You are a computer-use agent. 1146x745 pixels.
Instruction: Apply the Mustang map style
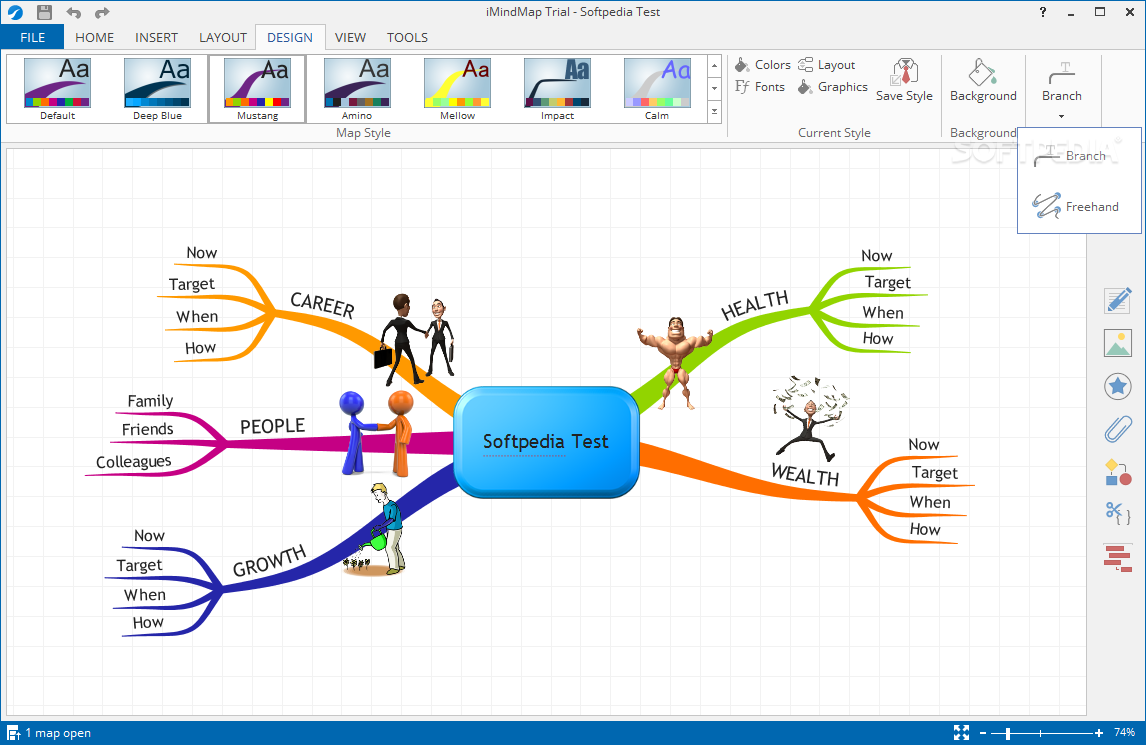(x=257, y=88)
